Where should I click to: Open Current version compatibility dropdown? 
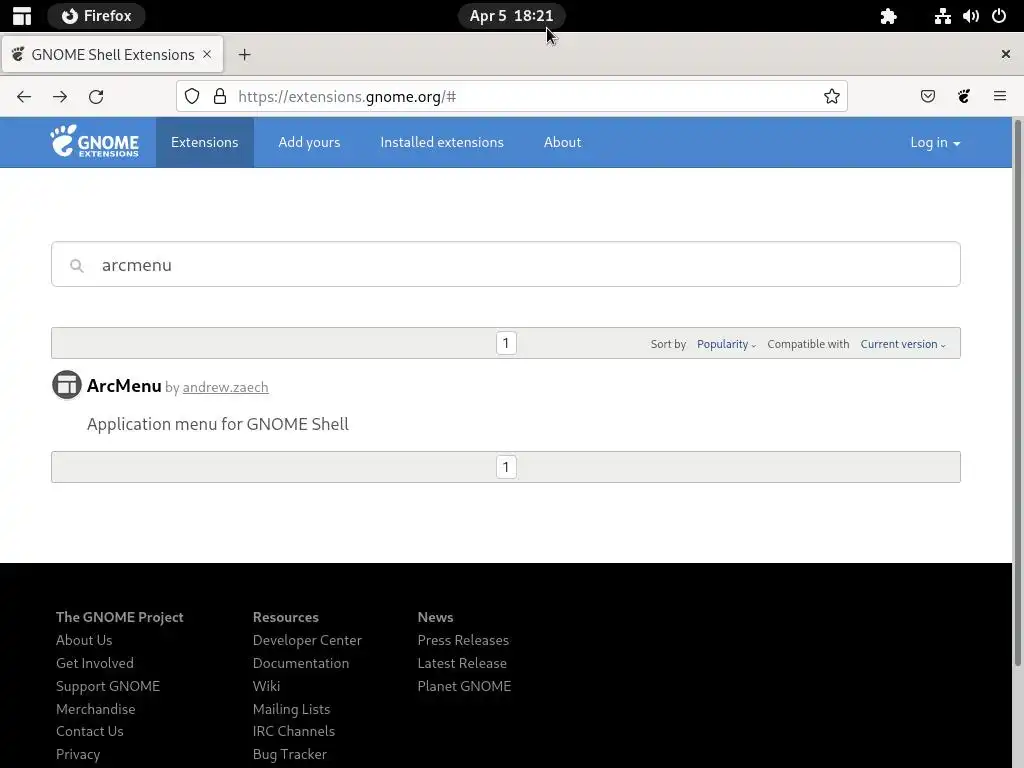[x=903, y=344]
